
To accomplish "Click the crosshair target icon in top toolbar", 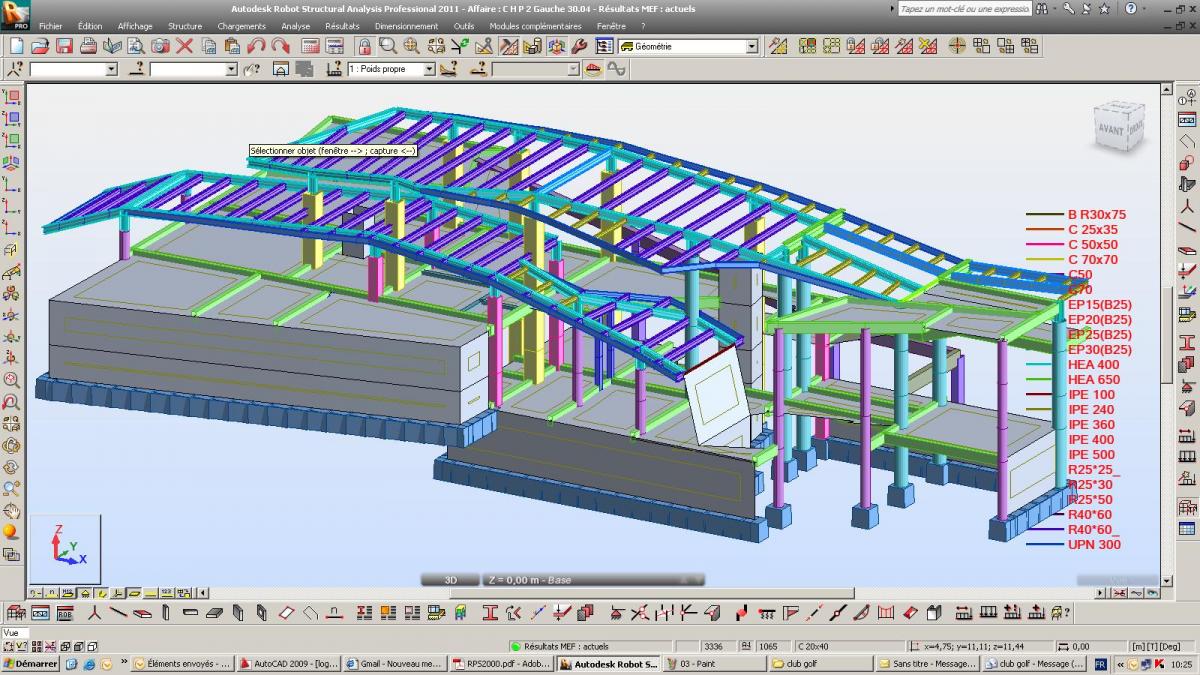I will click(x=957, y=46).
